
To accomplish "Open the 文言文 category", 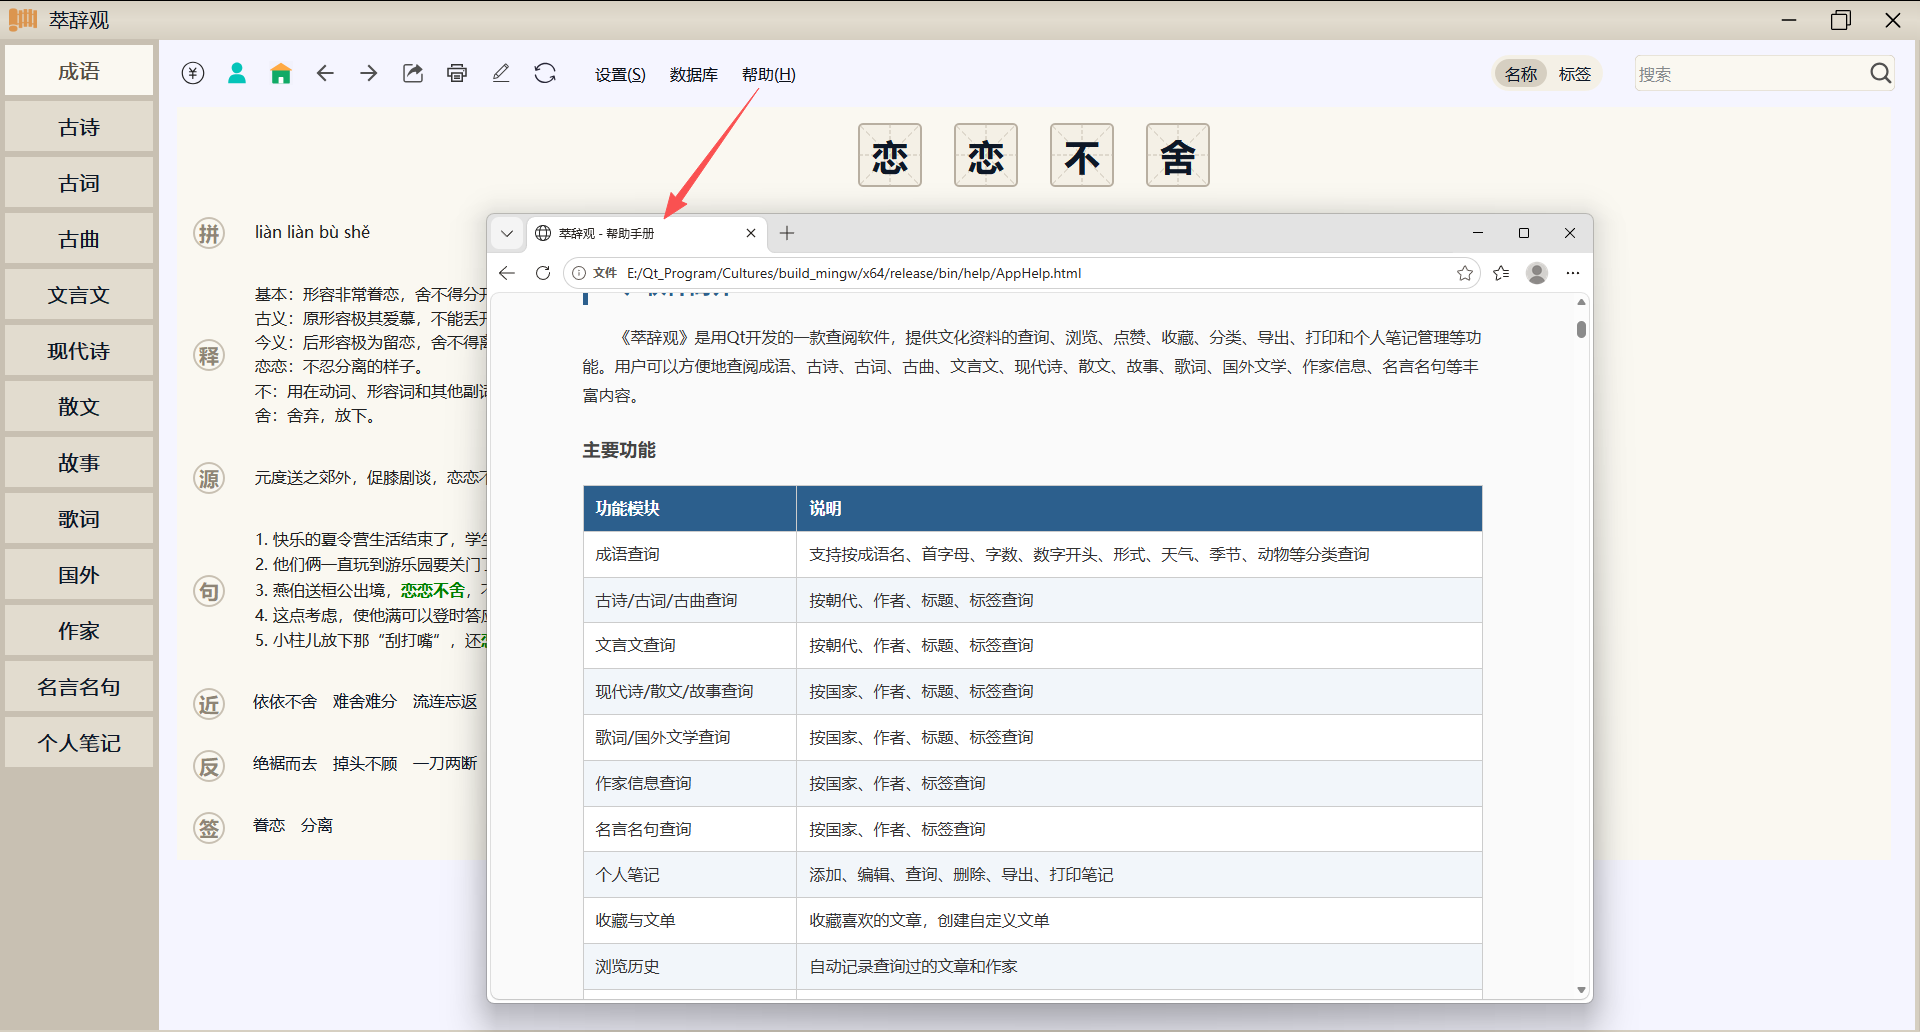I will [79, 295].
